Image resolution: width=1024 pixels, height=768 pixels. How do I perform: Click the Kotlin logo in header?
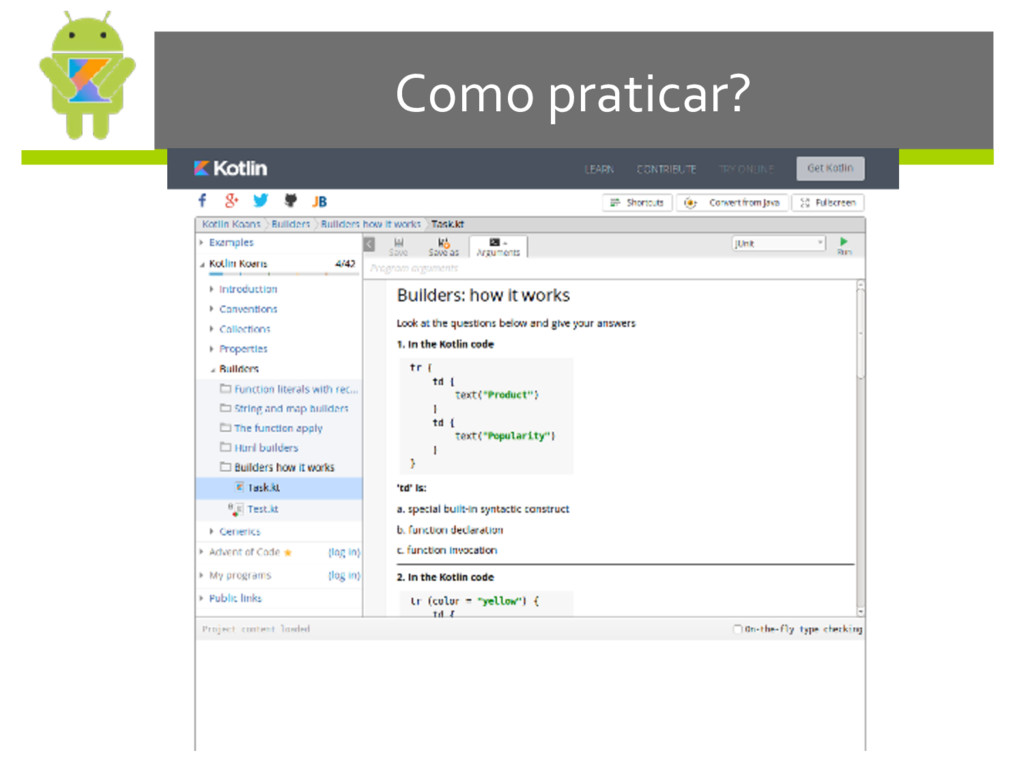(x=231, y=168)
